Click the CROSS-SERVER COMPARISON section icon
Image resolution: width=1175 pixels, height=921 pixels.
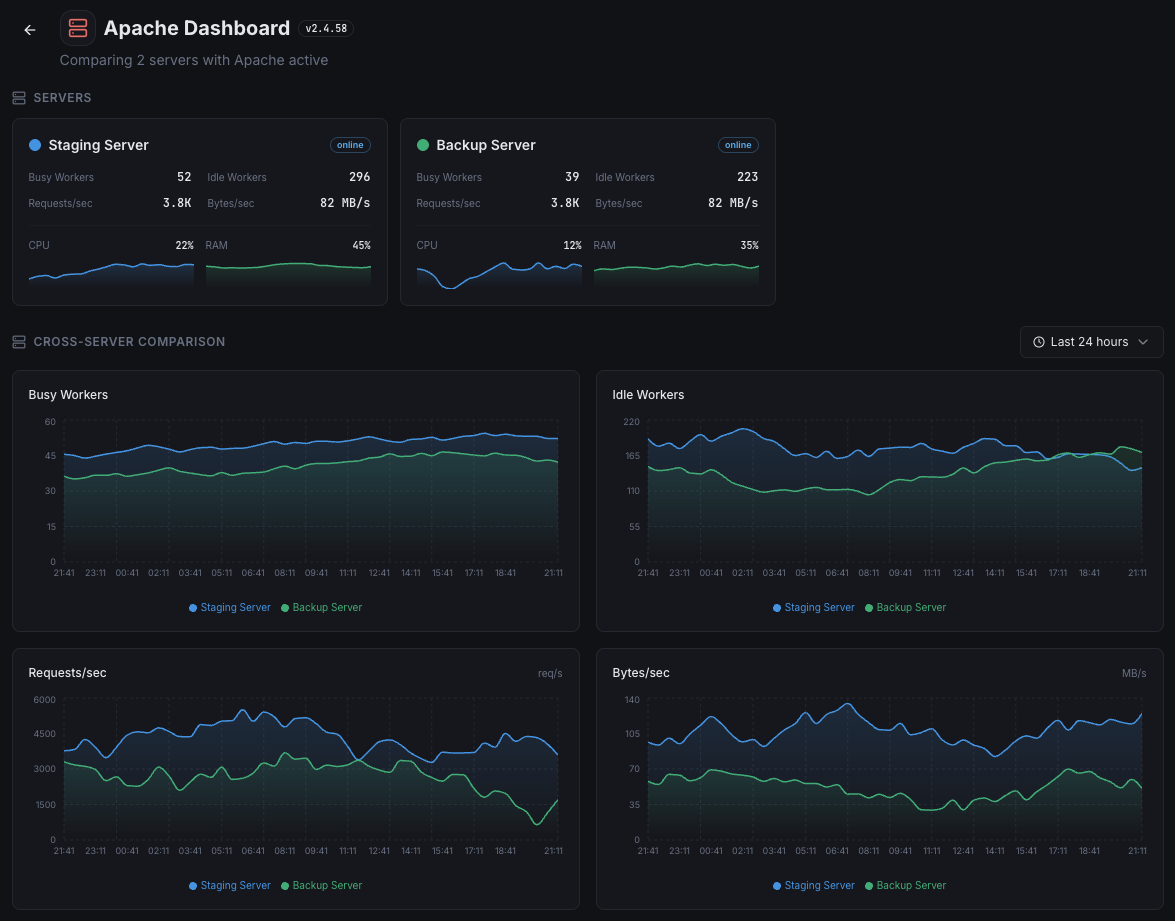coord(18,341)
